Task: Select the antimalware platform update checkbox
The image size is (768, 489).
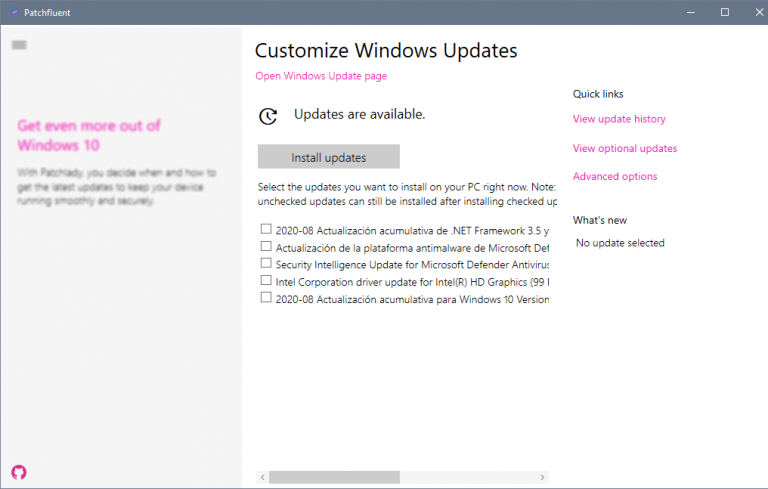Action: tap(266, 246)
